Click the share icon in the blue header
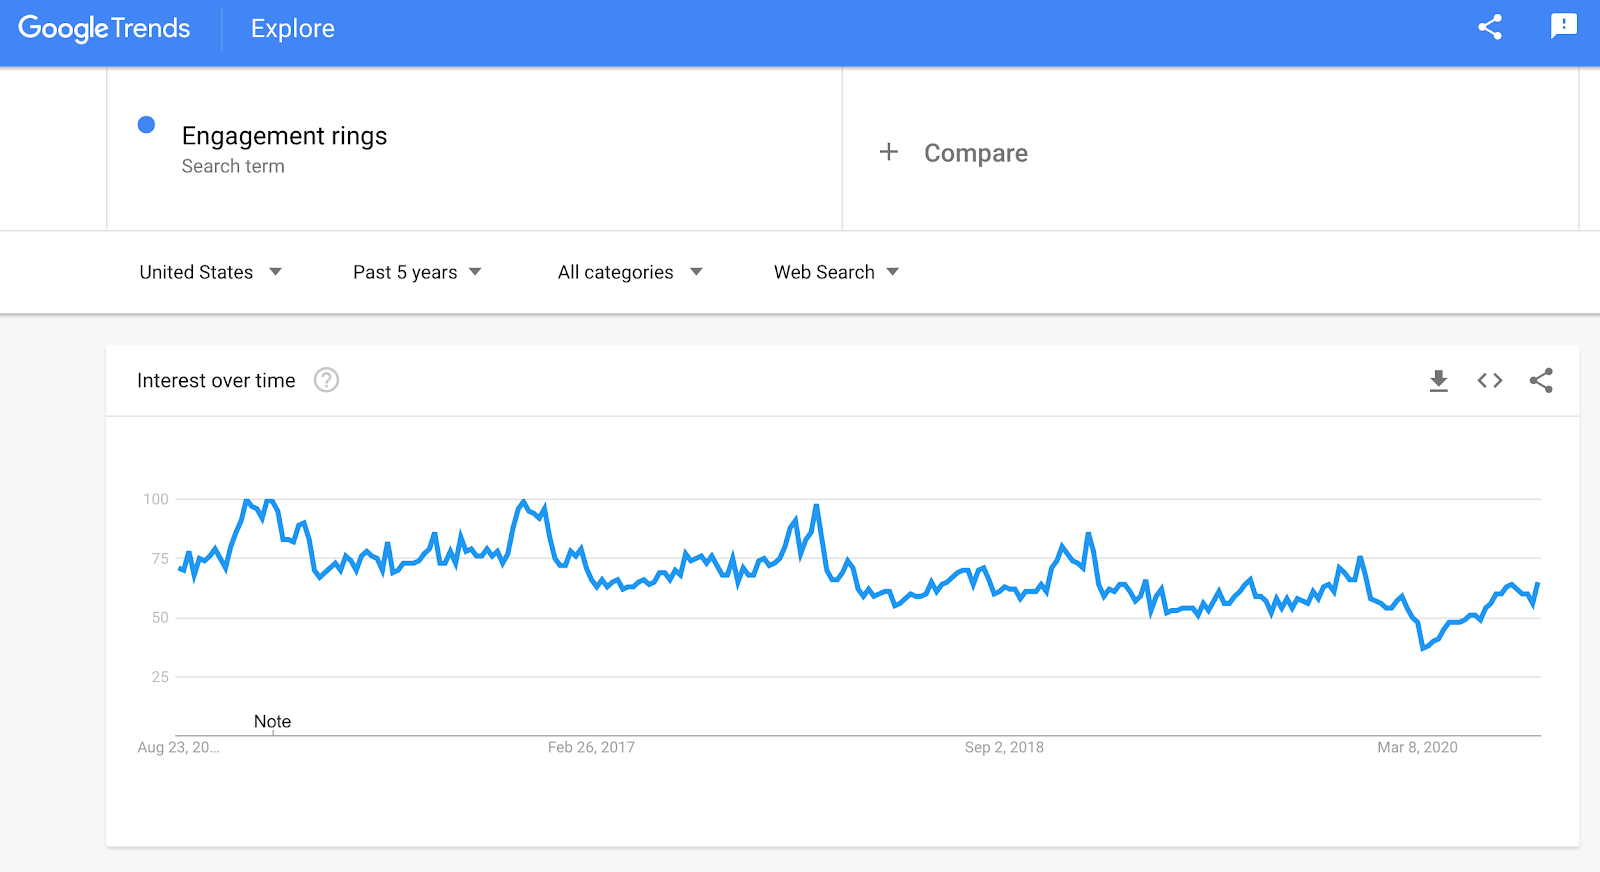The image size is (1600, 872). 1490,27
